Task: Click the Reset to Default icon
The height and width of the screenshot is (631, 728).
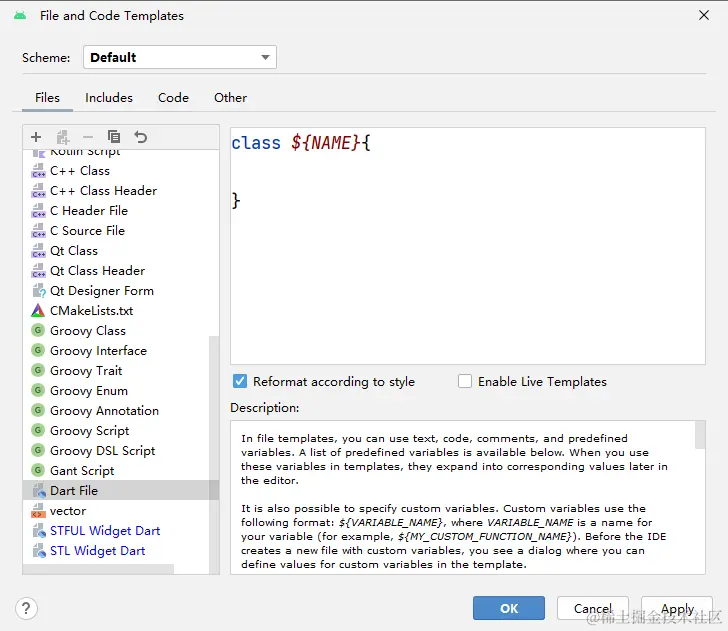Action: [140, 137]
